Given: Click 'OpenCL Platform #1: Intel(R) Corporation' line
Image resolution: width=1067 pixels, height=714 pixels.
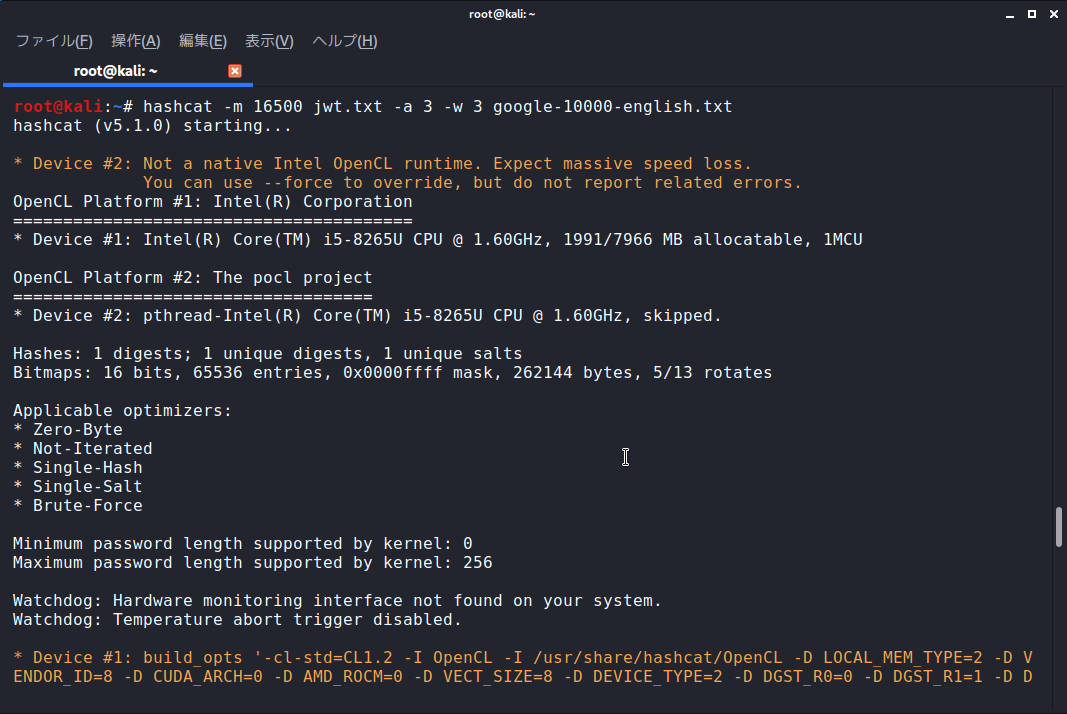Looking at the screenshot, I should pos(212,201).
